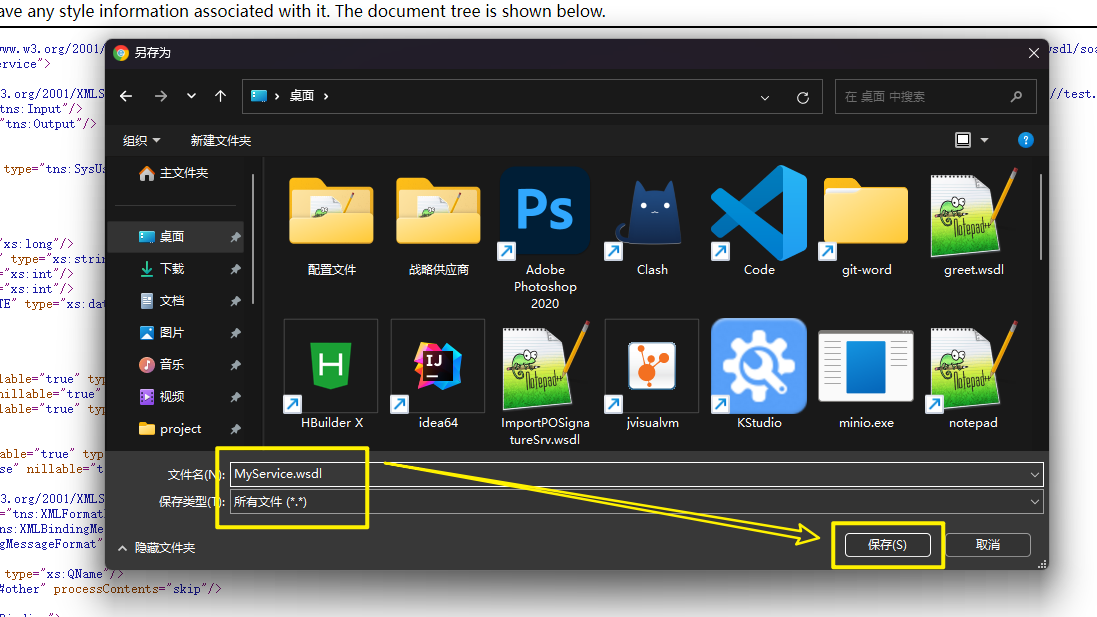The image size is (1097, 617).
Task: Click the jvisualvm icon
Action: (x=652, y=366)
